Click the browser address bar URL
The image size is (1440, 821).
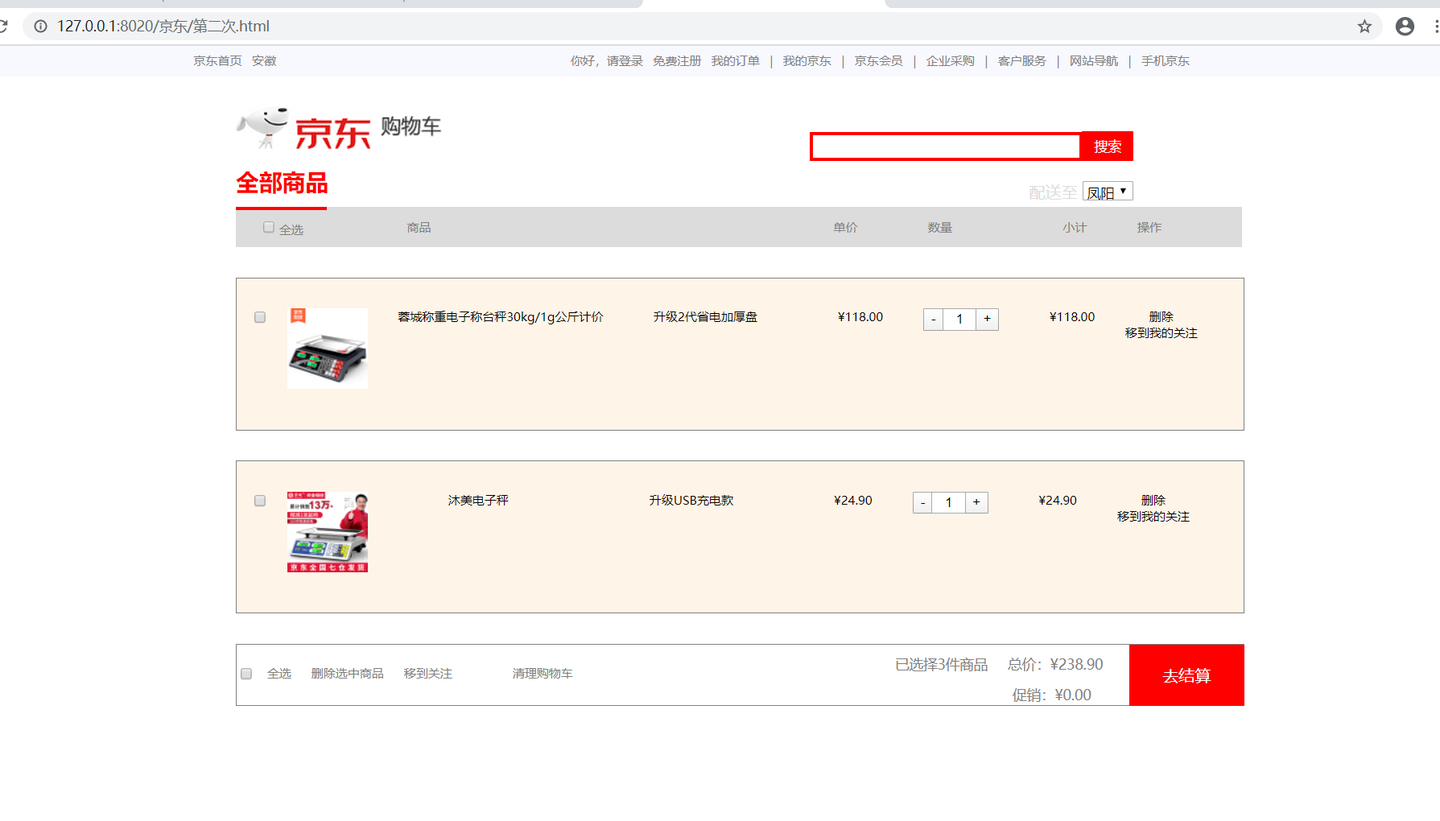[163, 27]
